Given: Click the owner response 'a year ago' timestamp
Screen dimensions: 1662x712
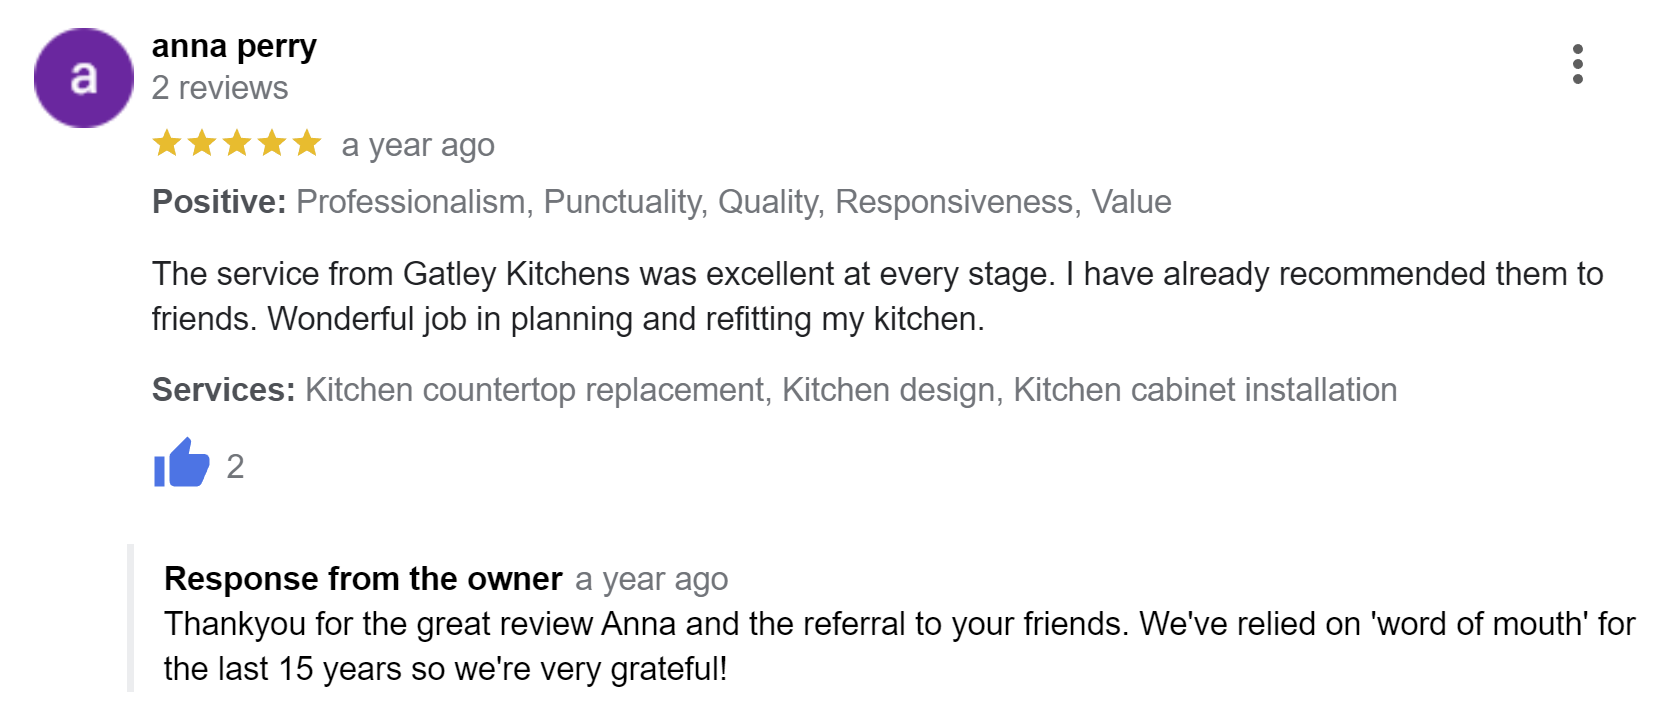Looking at the screenshot, I should 651,580.
